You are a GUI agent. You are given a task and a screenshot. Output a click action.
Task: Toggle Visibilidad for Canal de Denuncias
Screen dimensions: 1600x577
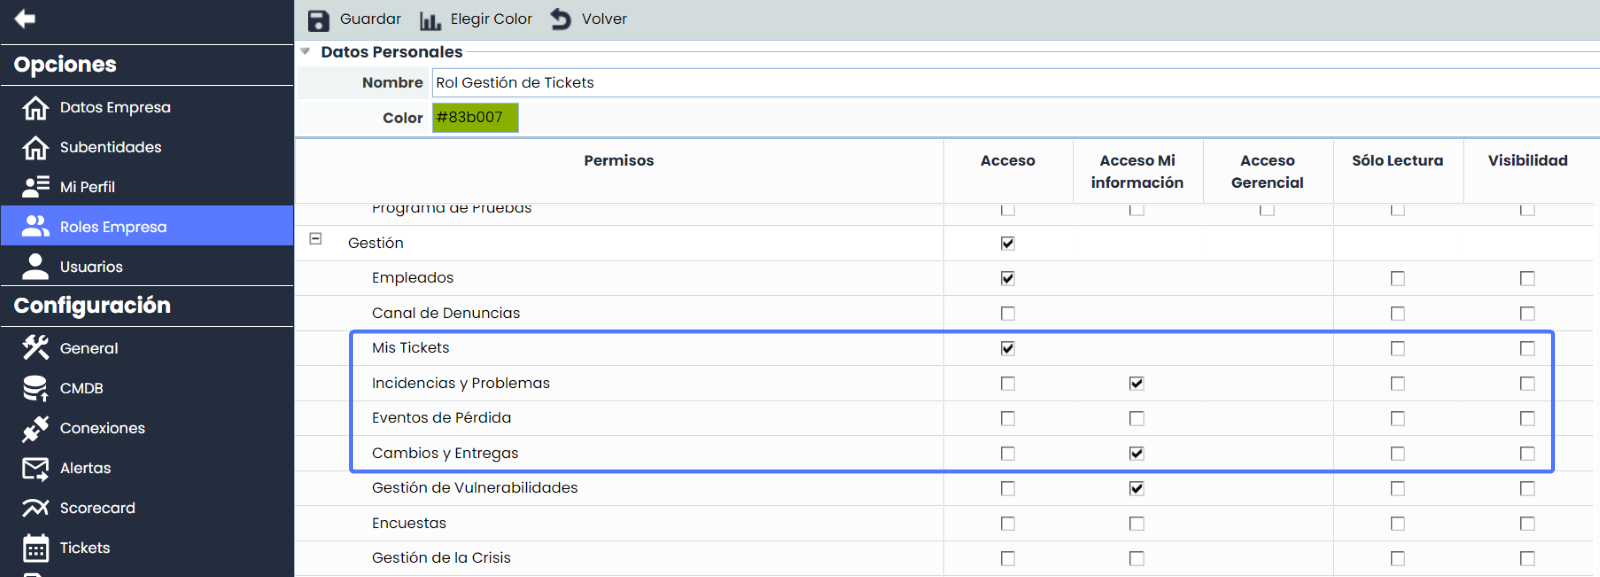(1527, 313)
